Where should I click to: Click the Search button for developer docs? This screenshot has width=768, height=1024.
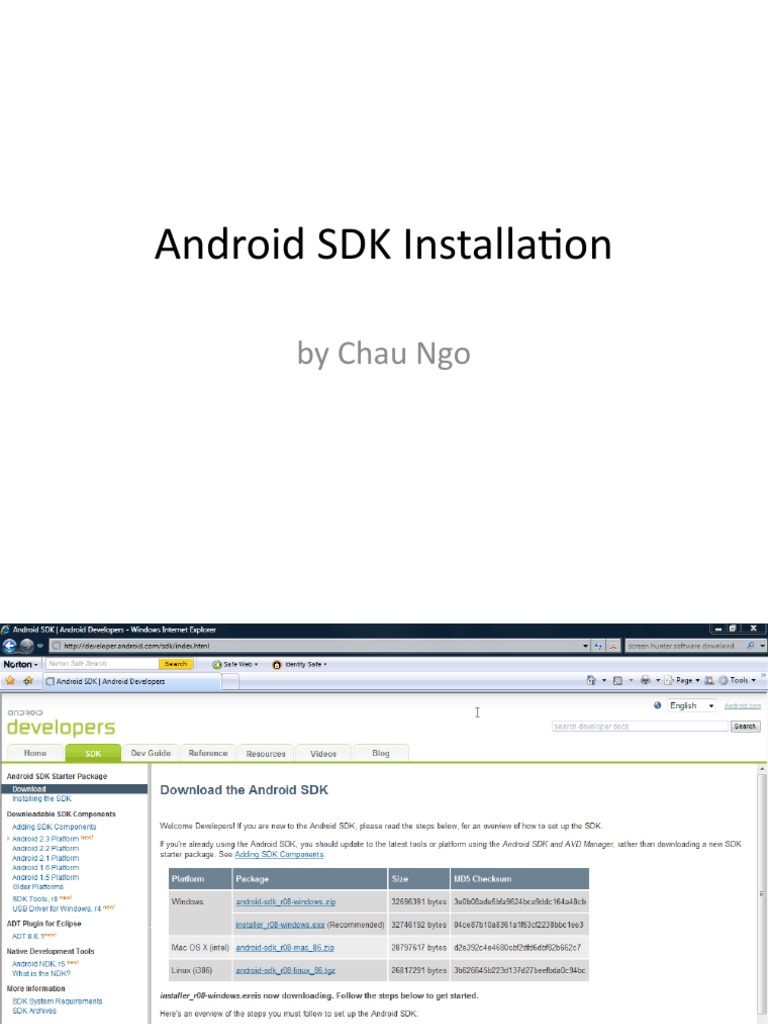tap(744, 726)
